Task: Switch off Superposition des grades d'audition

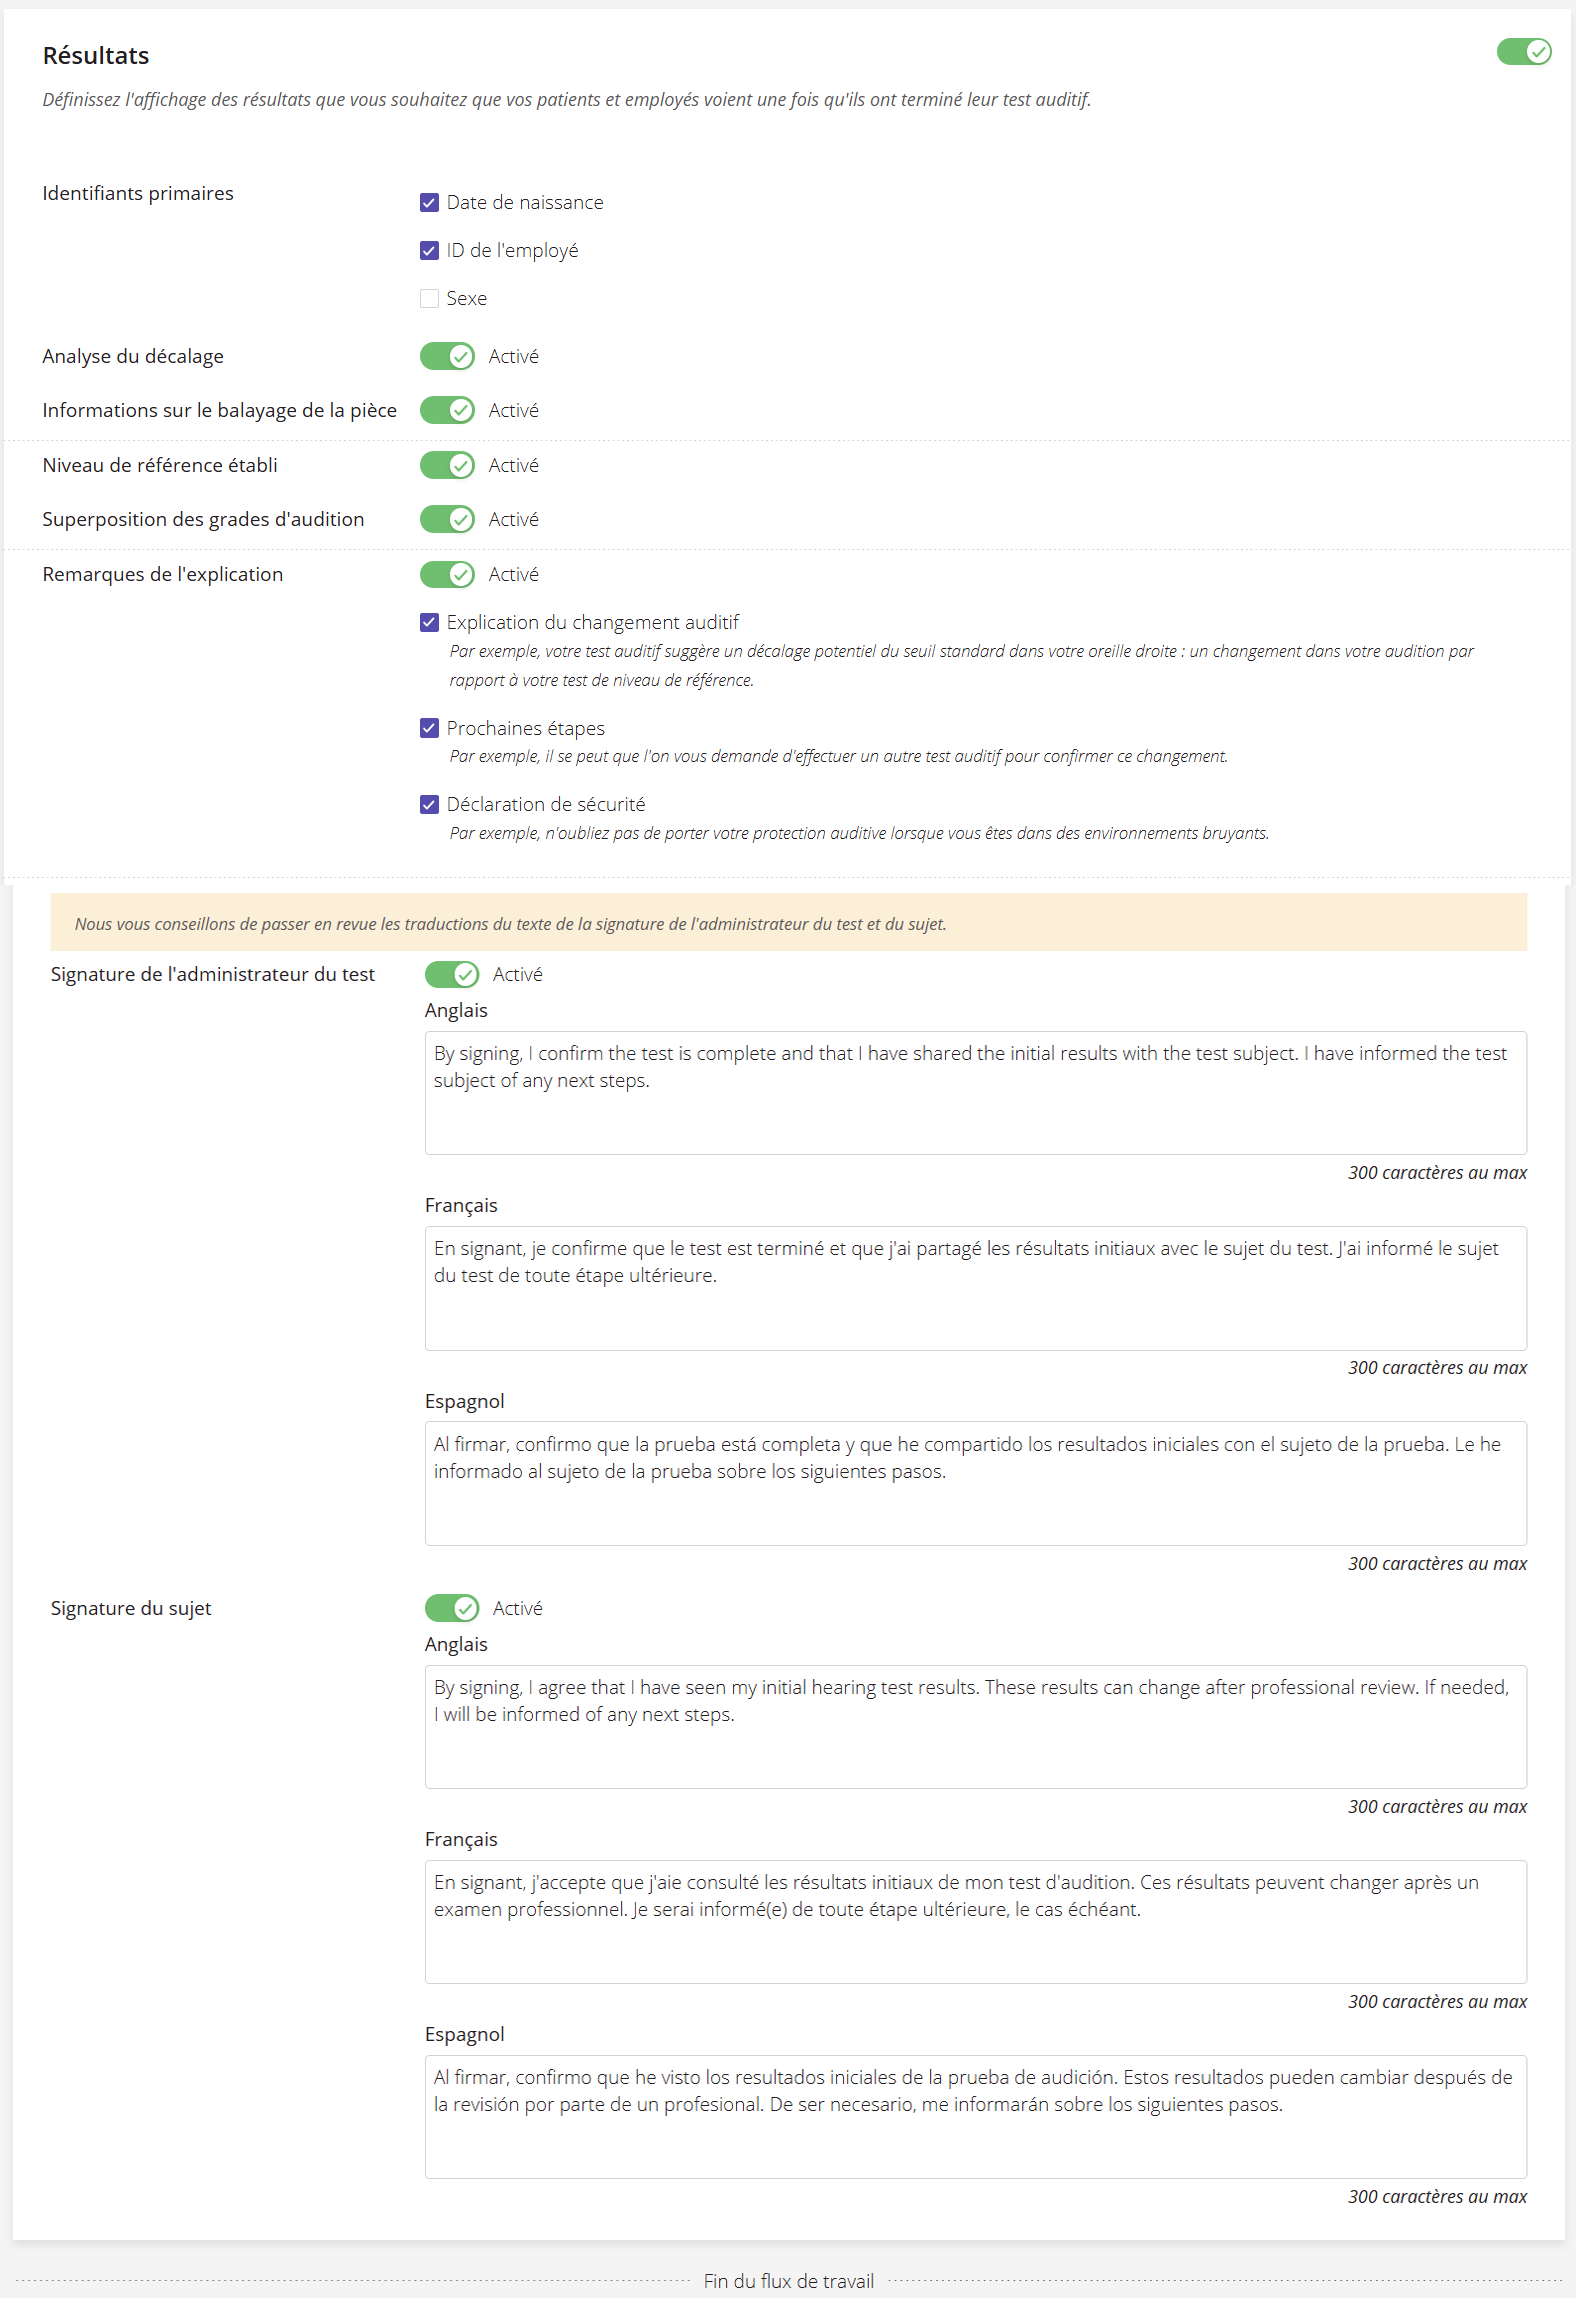Action: pos(447,519)
